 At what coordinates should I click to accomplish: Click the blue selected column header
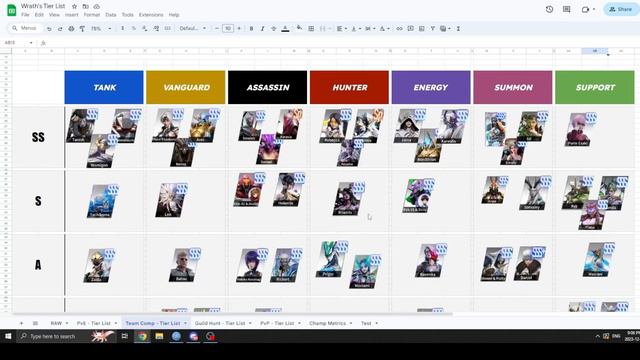click(x=595, y=51)
